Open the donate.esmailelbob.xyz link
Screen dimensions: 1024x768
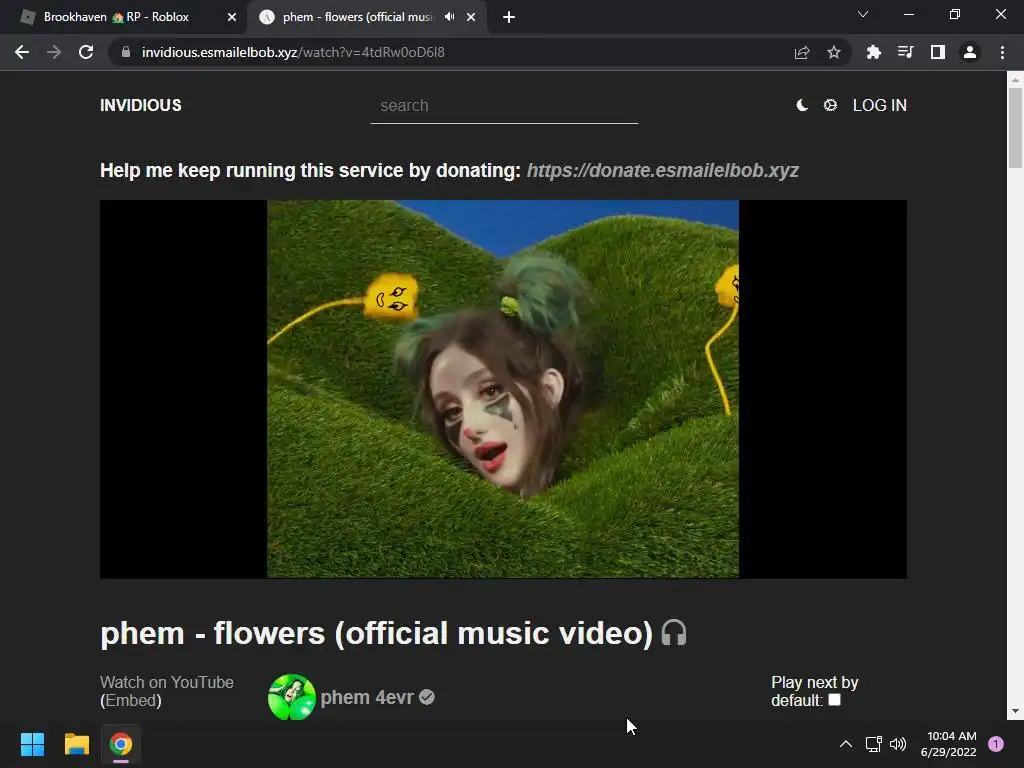pyautogui.click(x=663, y=170)
